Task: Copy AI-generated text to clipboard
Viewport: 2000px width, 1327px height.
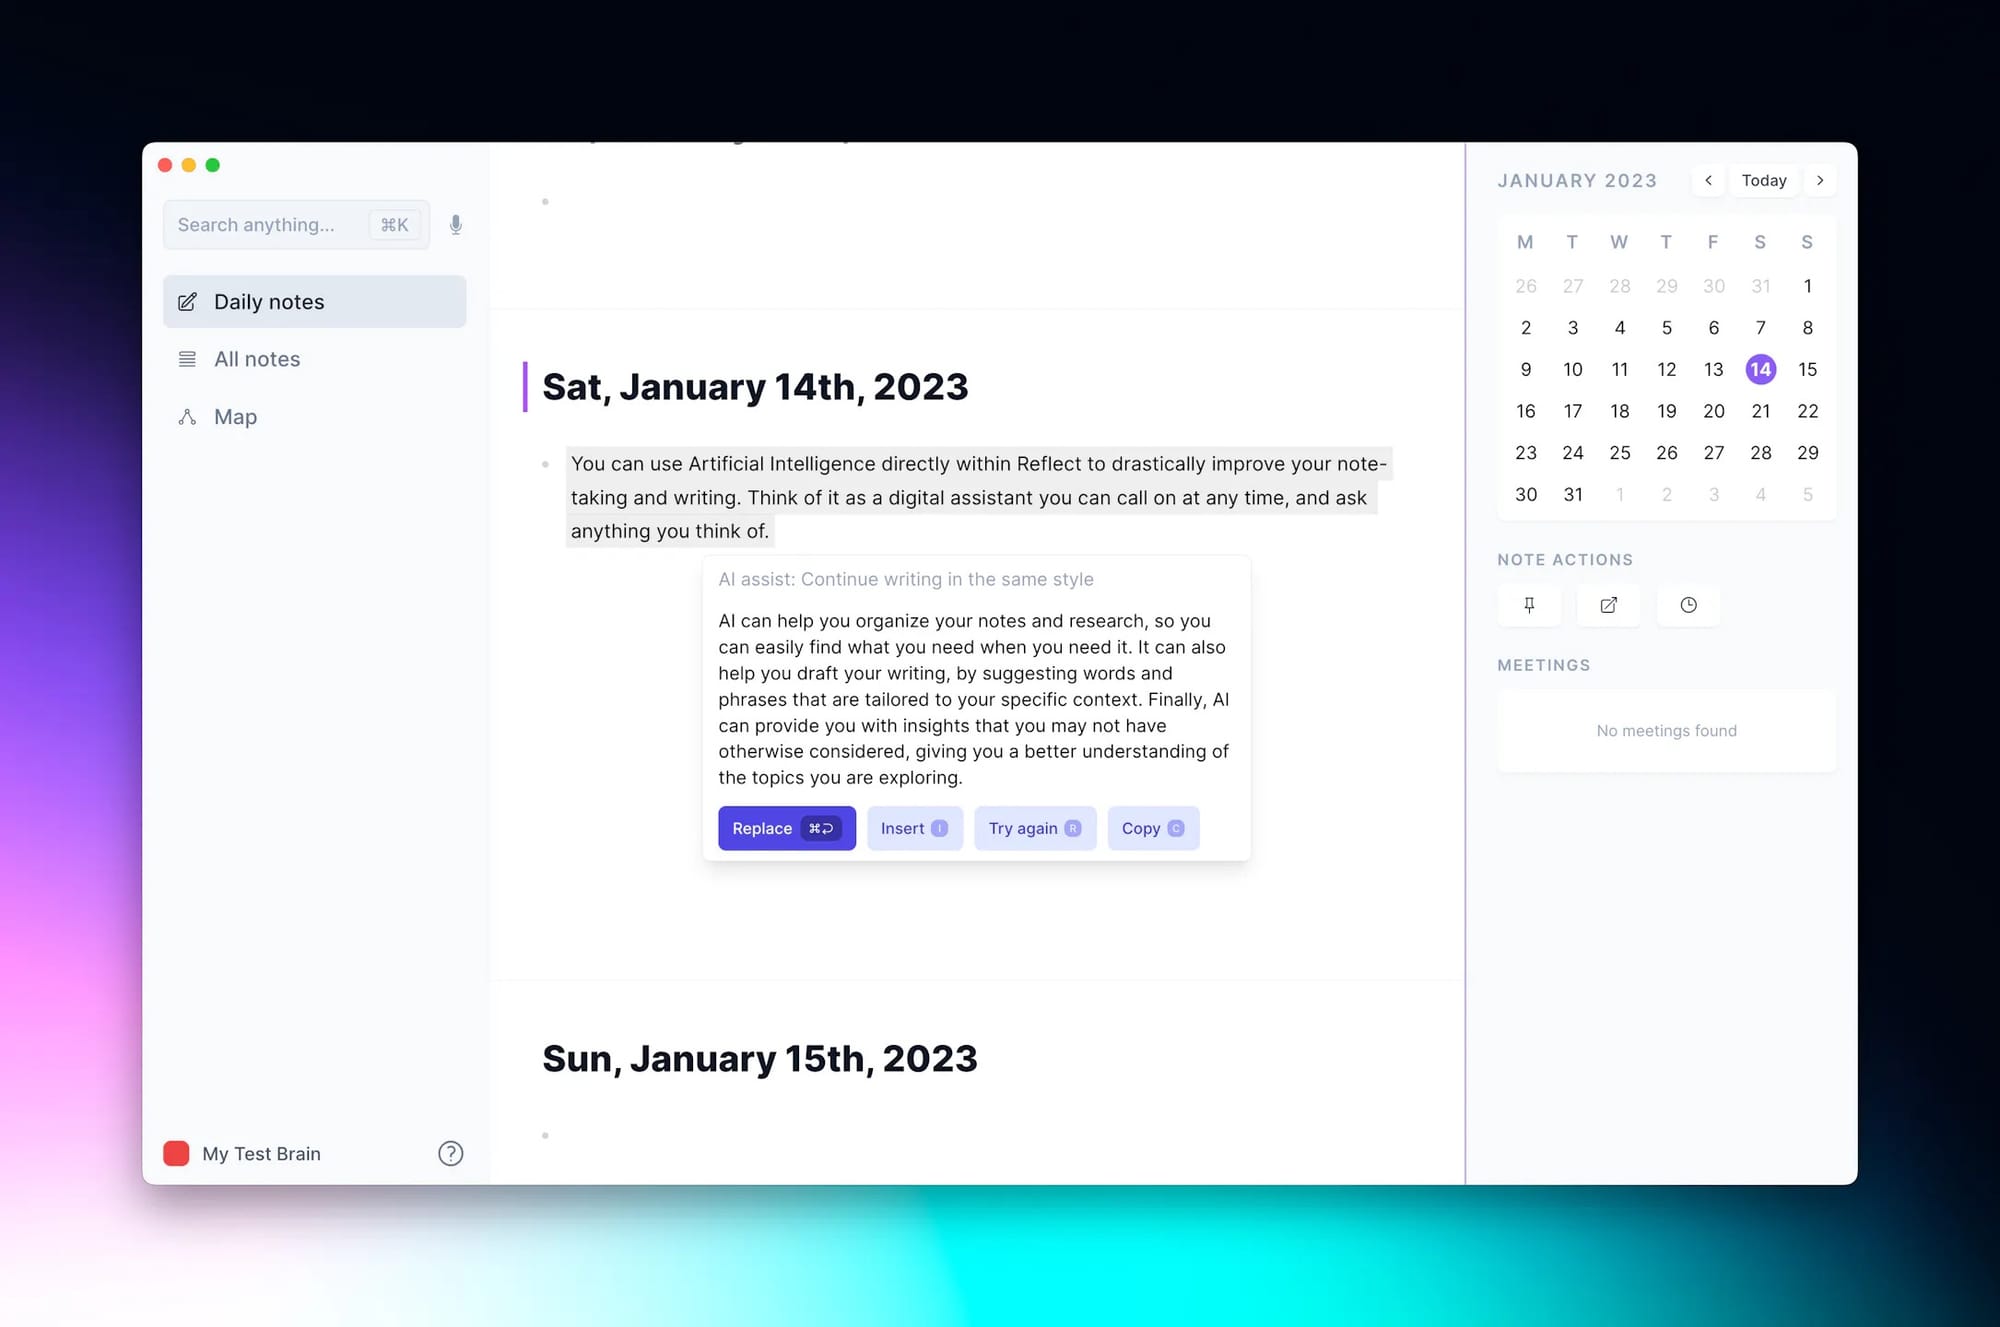Action: coord(1152,826)
